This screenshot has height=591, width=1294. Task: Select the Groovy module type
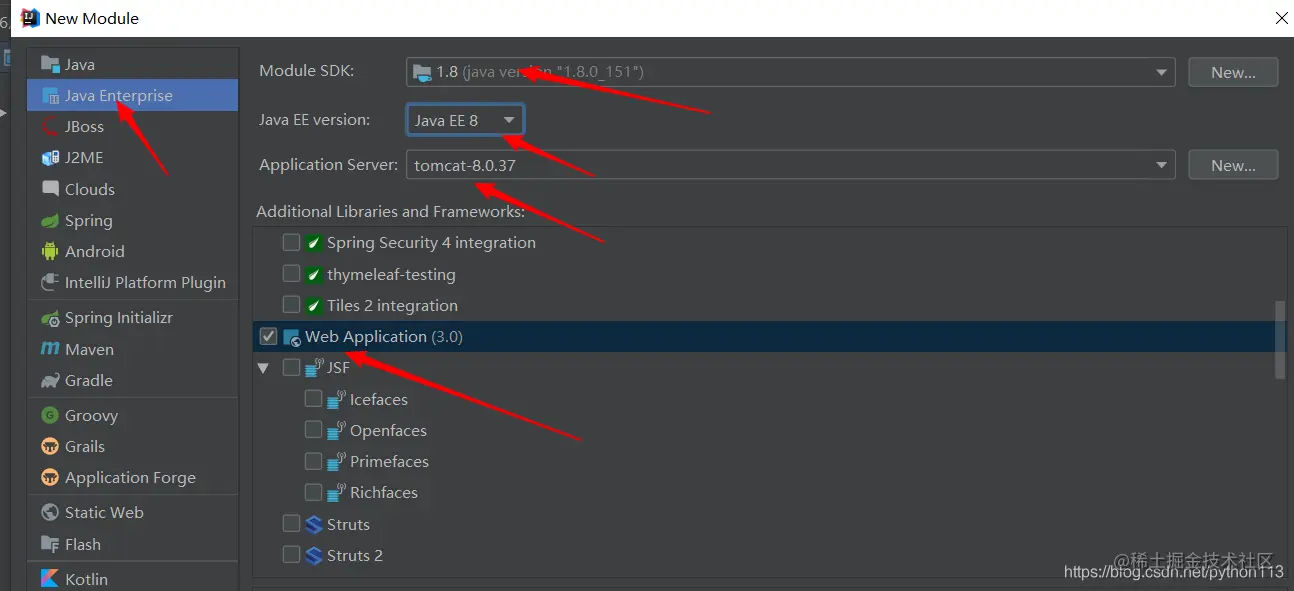133,415
